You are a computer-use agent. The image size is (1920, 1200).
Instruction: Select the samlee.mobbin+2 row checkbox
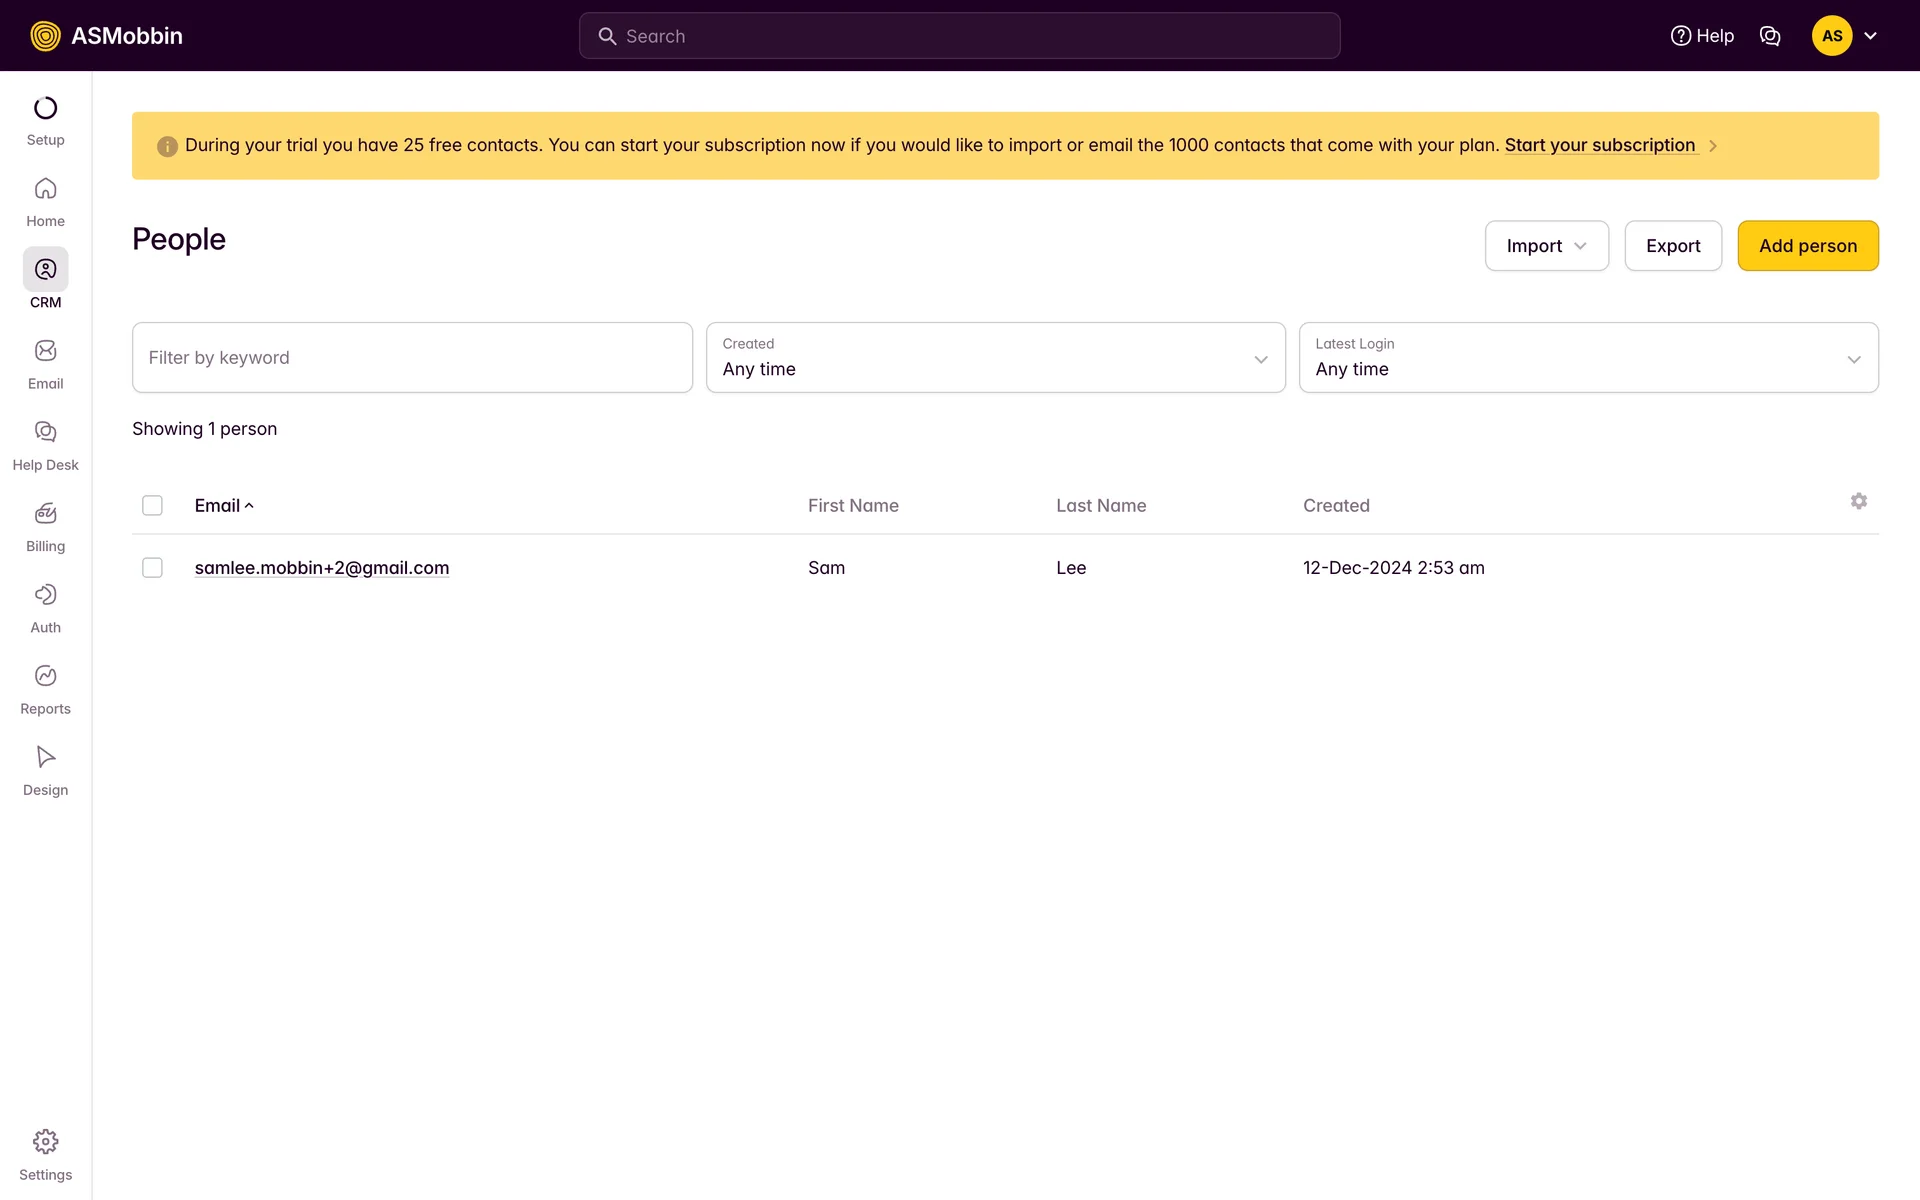[152, 568]
